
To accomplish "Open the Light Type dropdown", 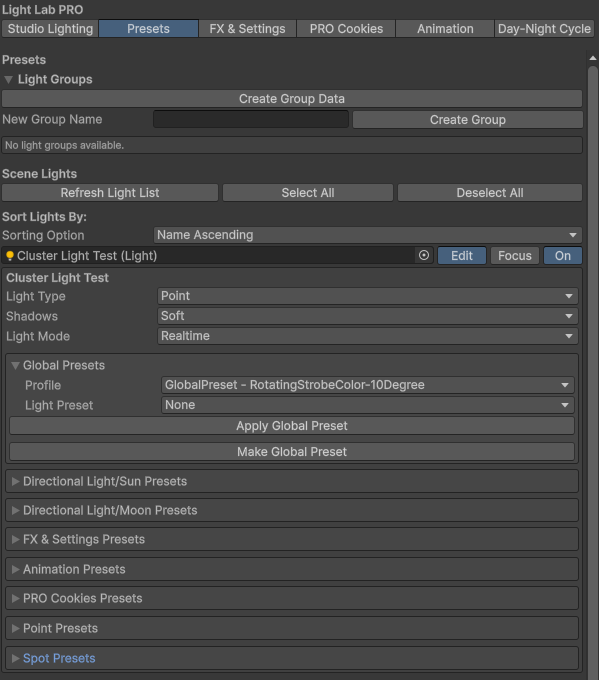I will tap(367, 296).
